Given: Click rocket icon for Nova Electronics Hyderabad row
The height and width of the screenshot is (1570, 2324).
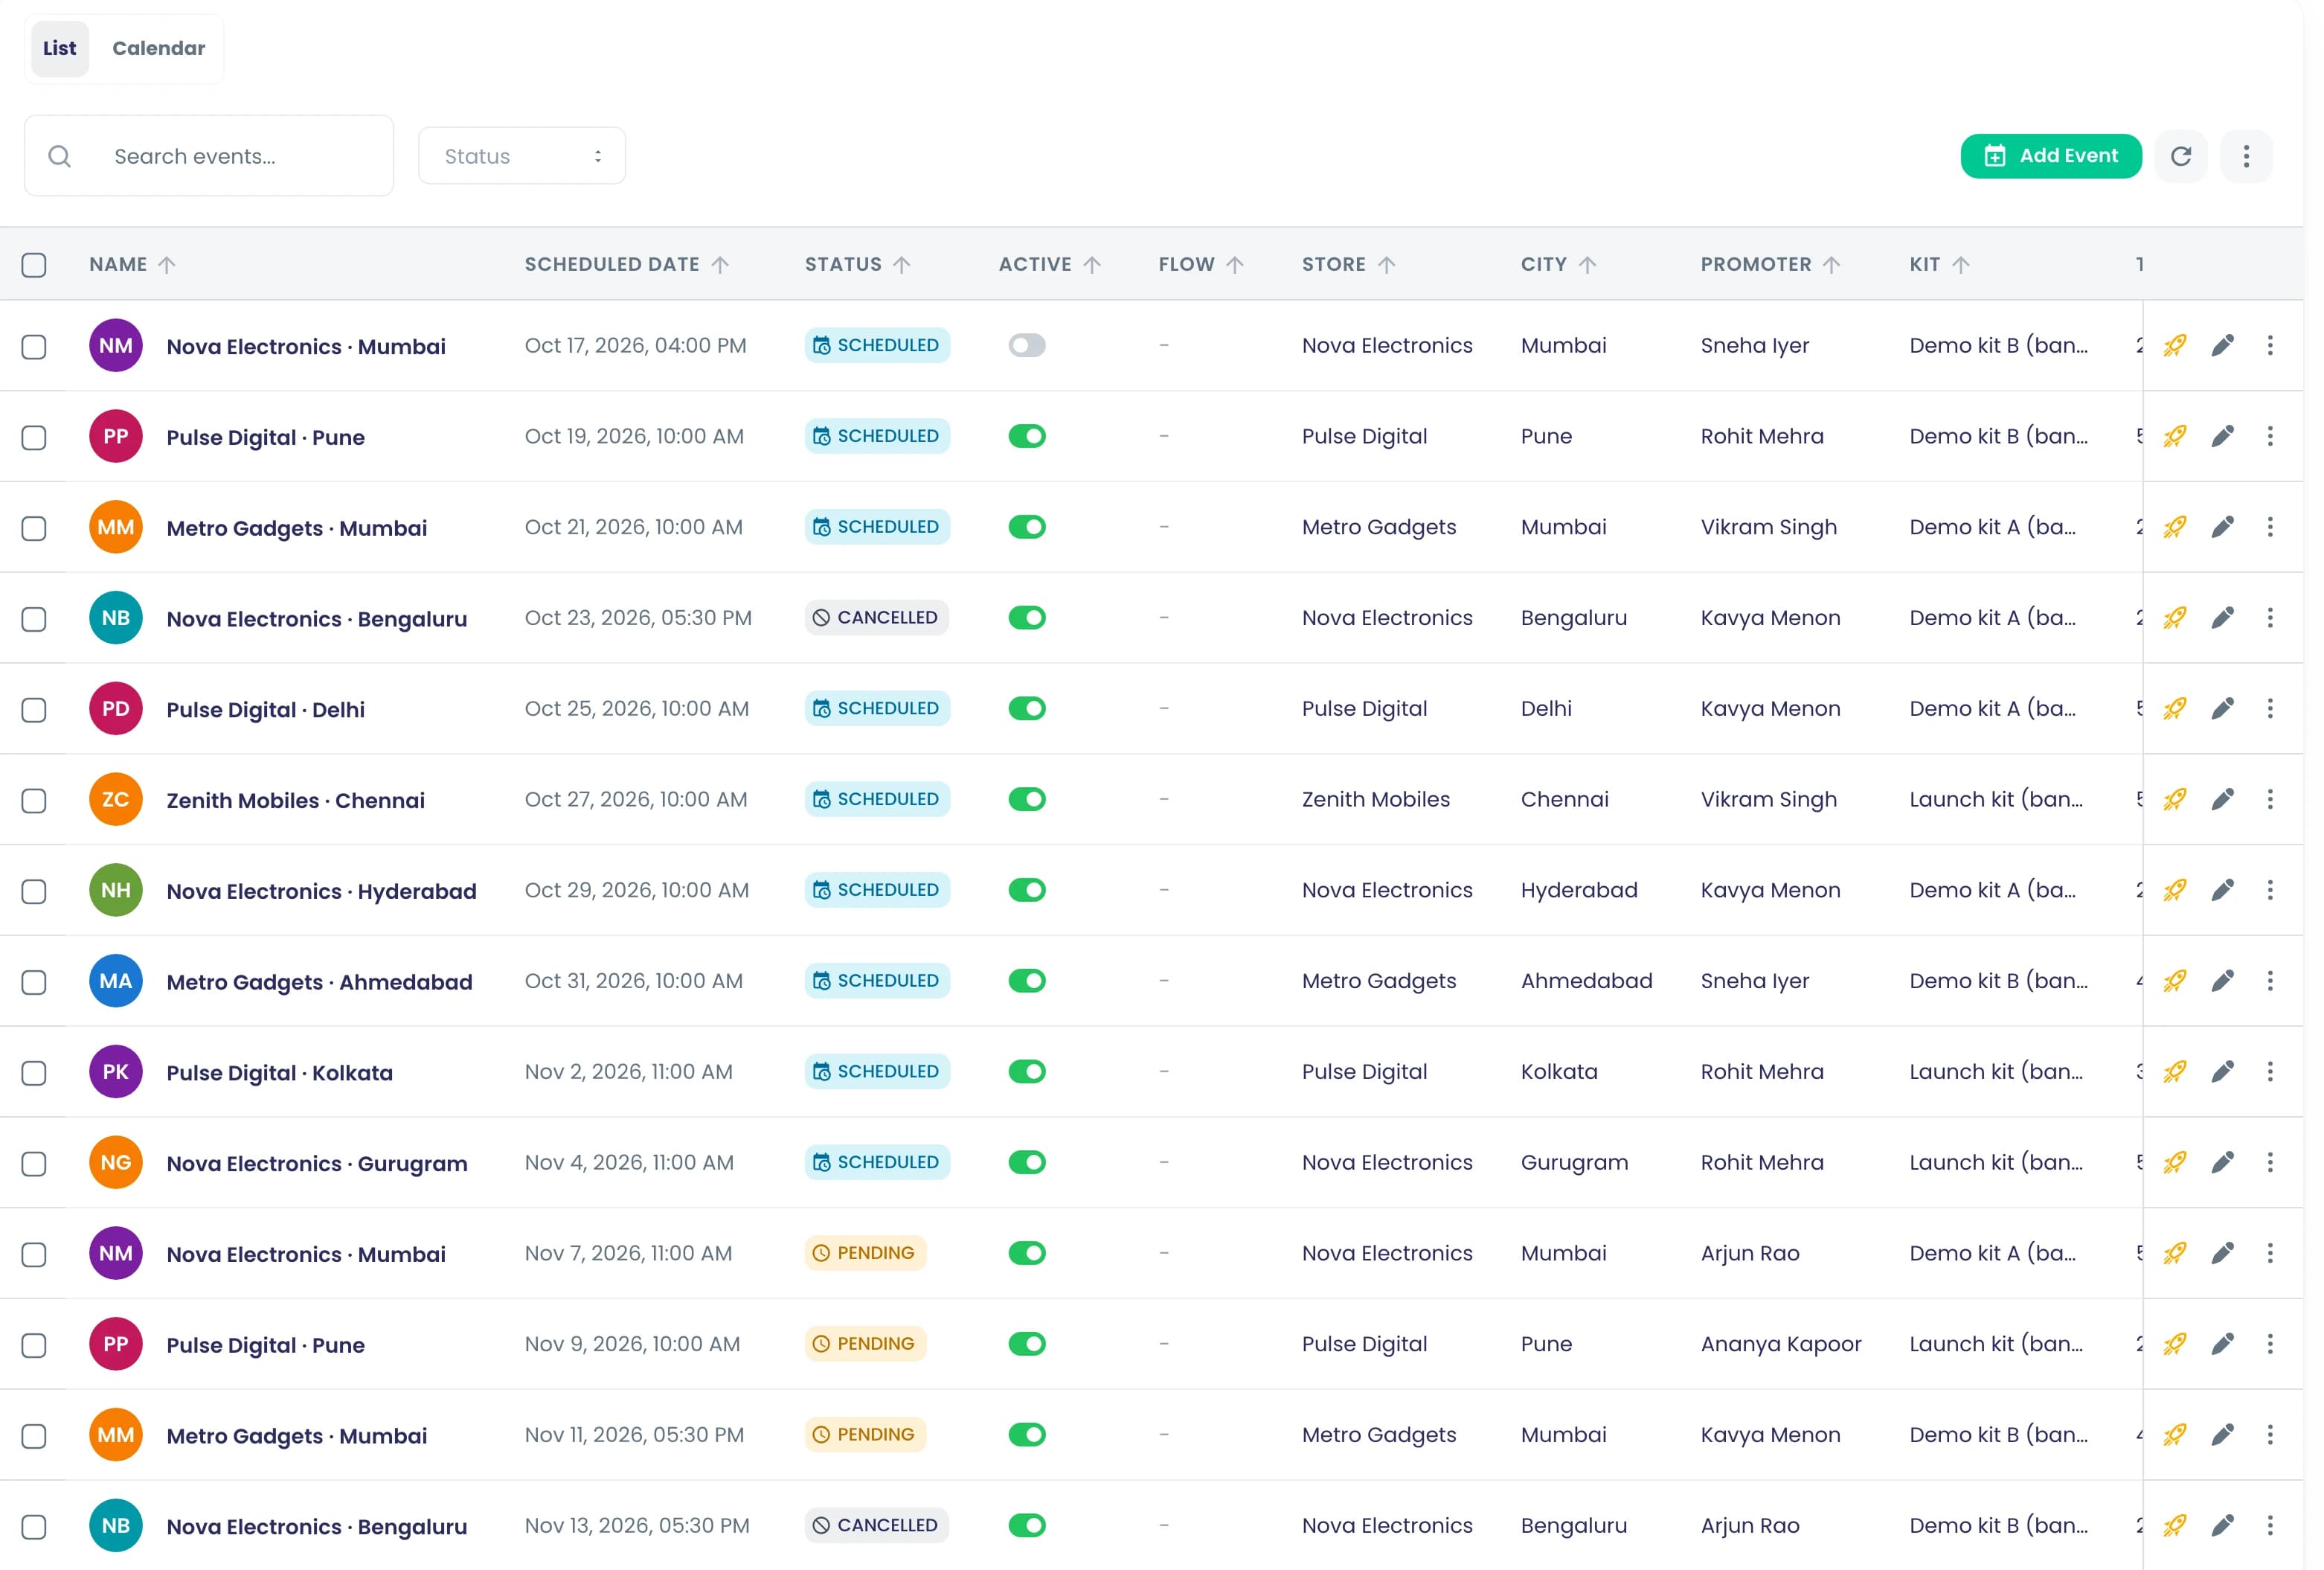Looking at the screenshot, I should [x=2174, y=890].
